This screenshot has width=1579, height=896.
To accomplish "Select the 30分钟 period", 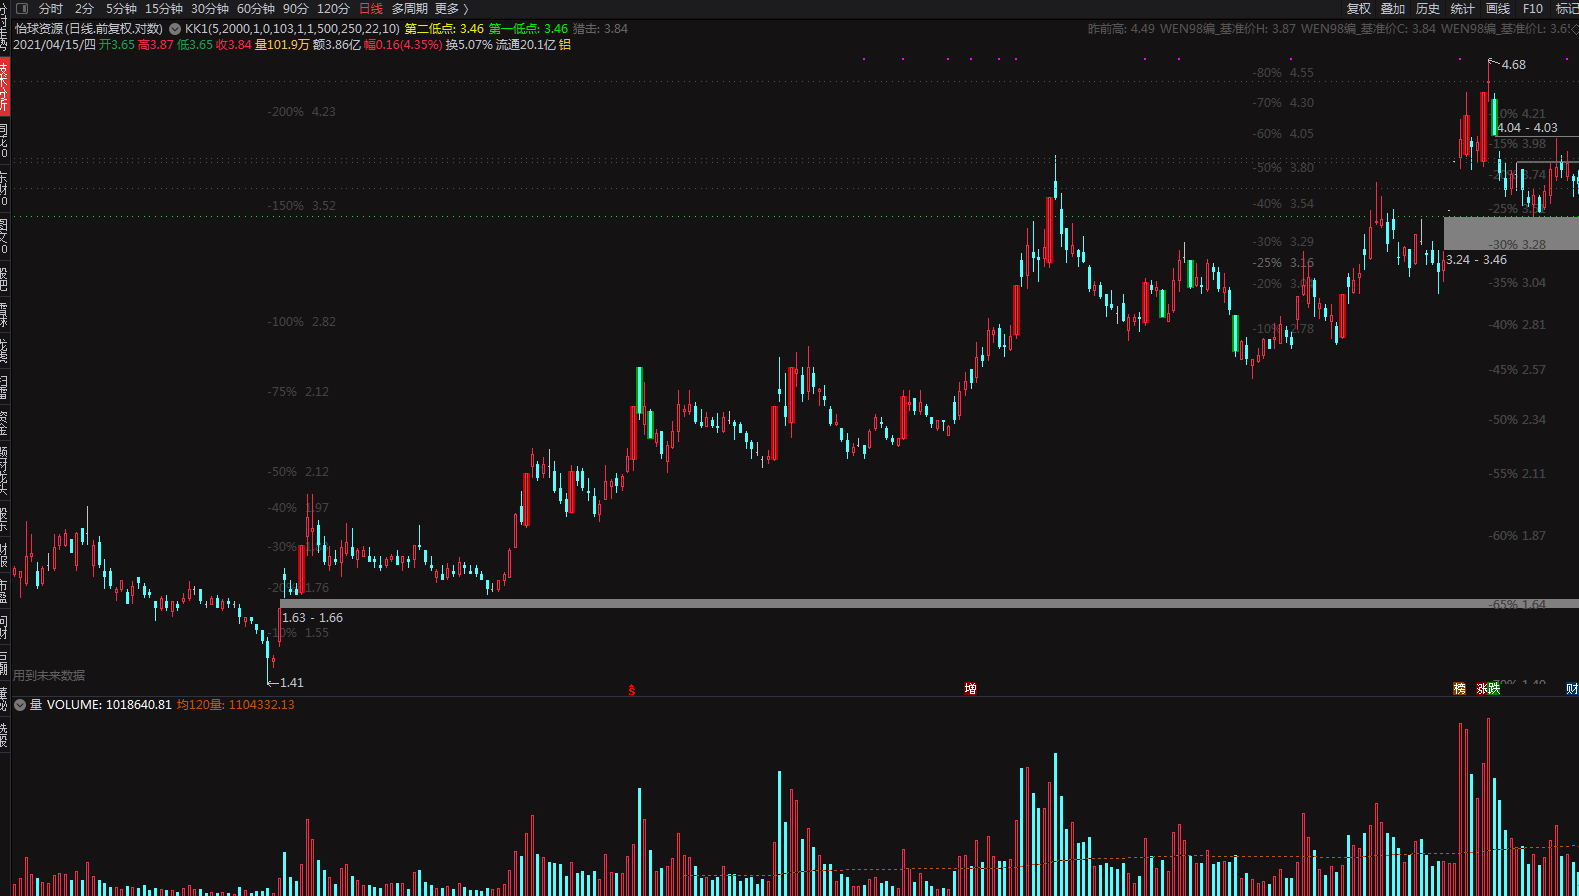I will pyautogui.click(x=210, y=8).
